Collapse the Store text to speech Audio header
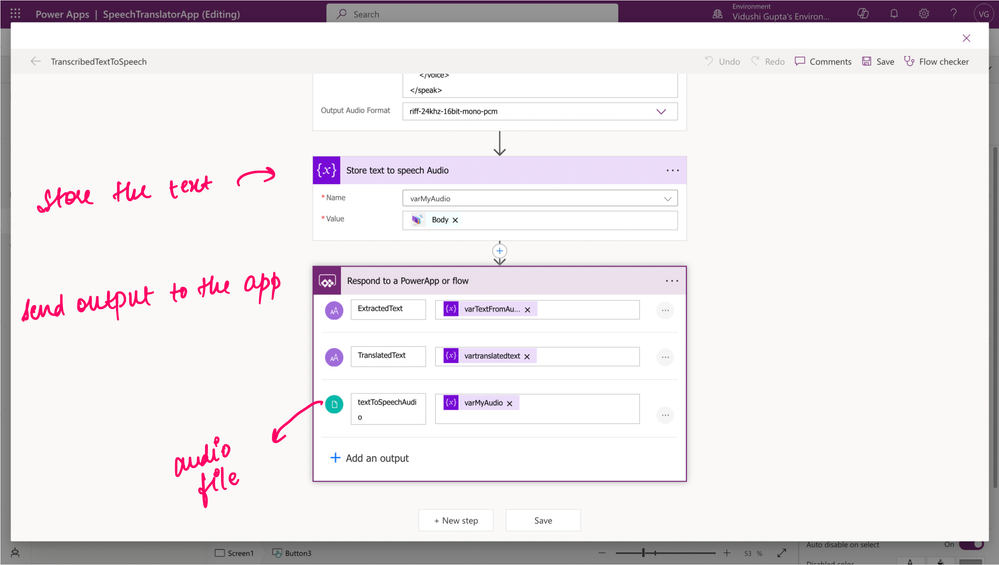Viewport: 999px width, 565px height. [x=500, y=170]
